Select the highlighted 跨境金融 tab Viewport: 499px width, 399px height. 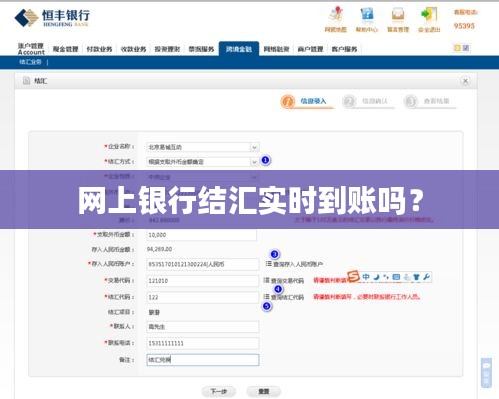[239, 49]
